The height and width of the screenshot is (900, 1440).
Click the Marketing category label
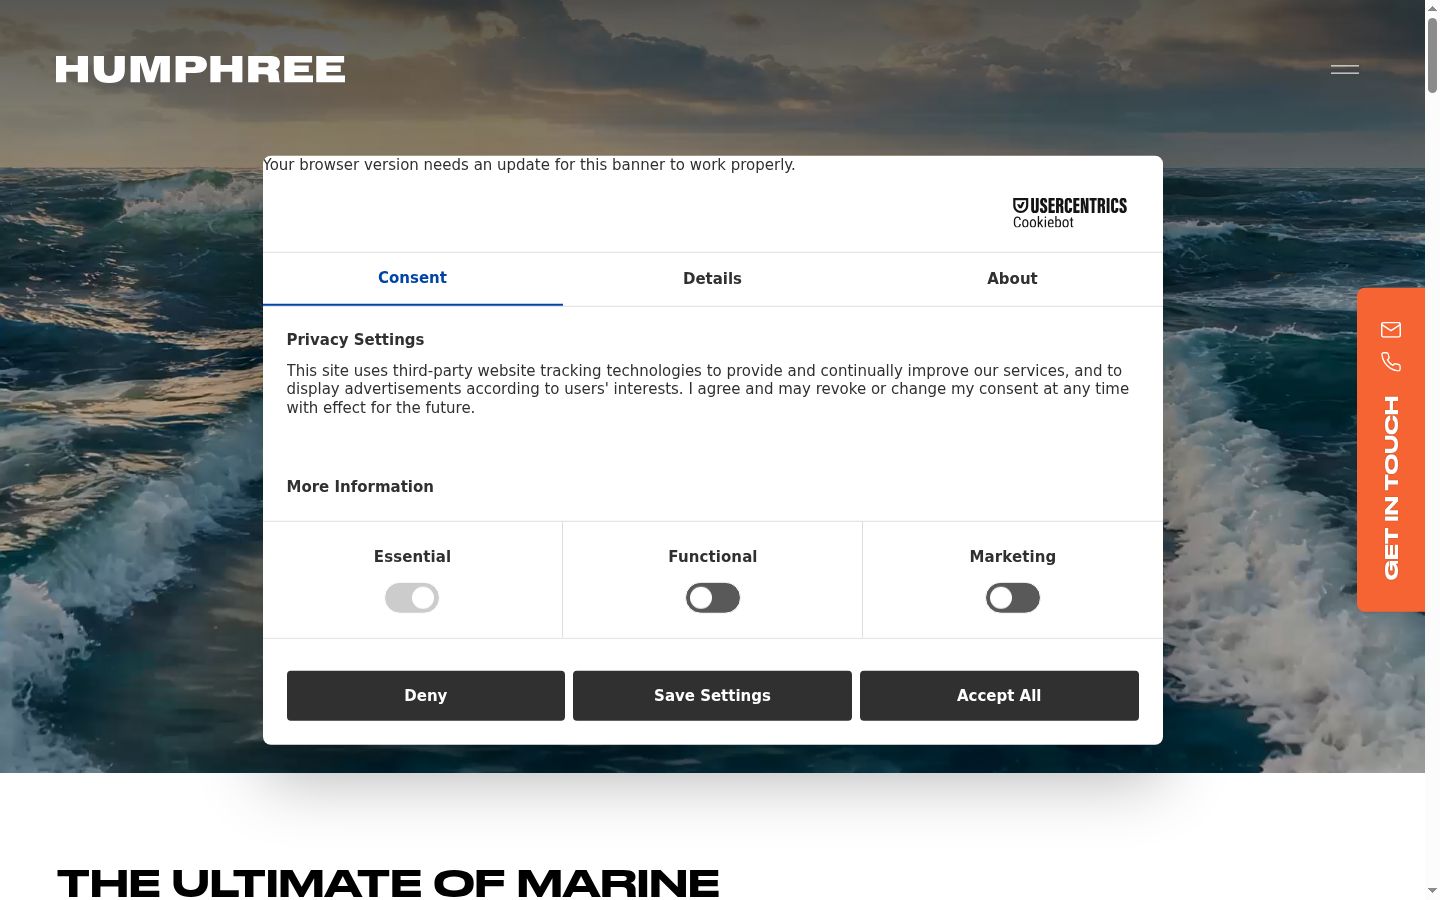[1012, 557]
